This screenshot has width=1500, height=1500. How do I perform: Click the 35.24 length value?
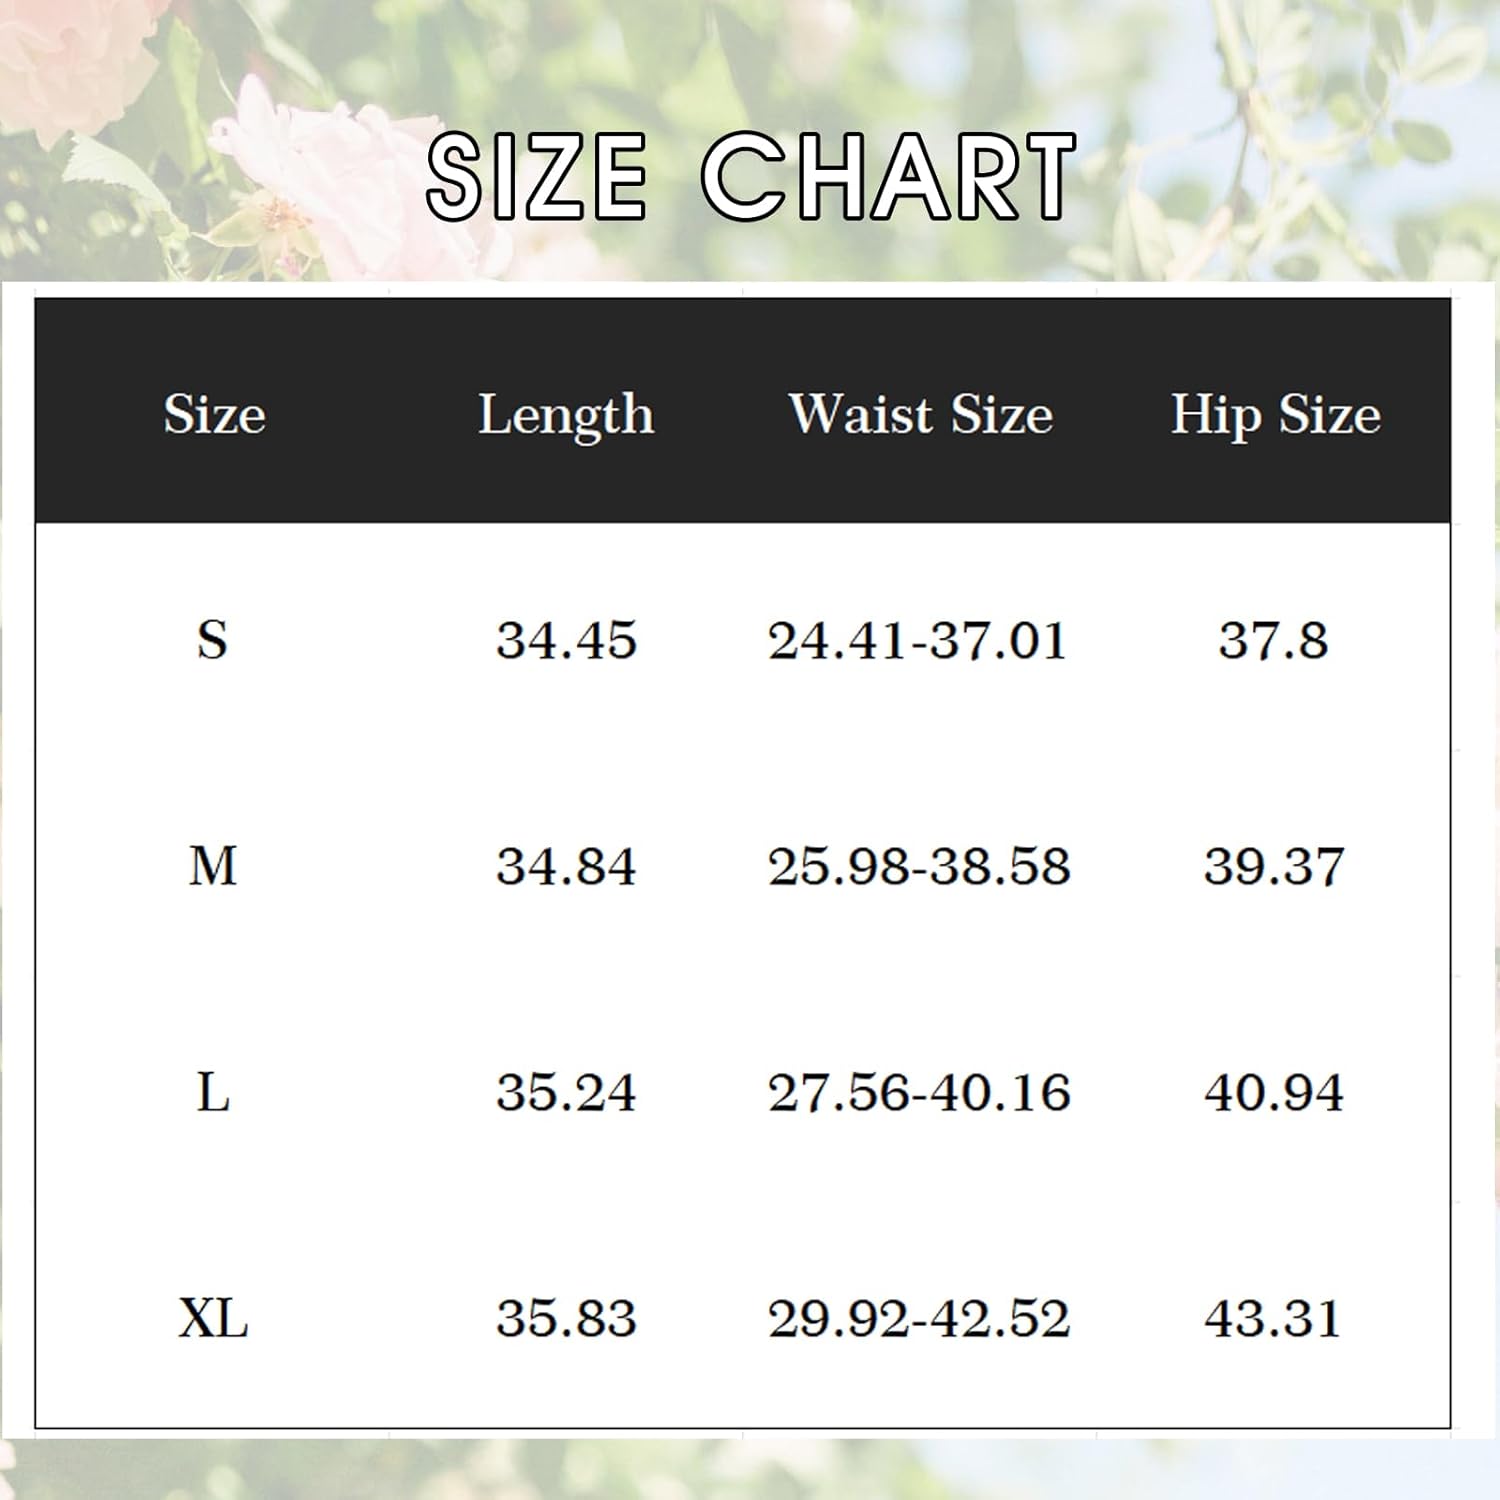point(566,1092)
